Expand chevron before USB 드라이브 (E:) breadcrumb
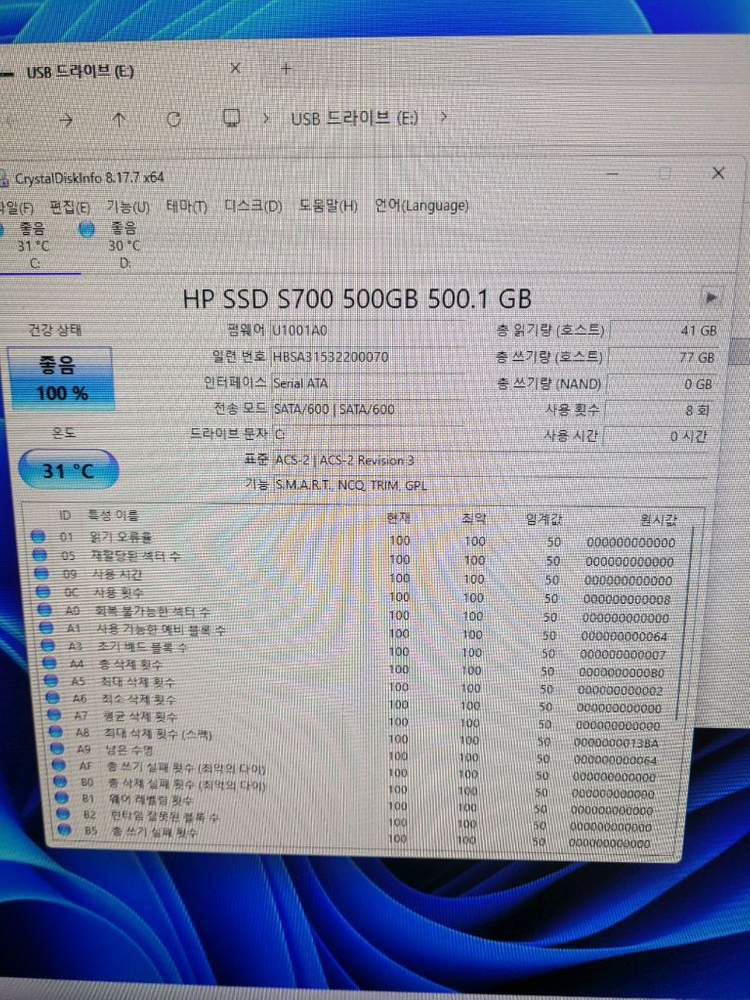Image resolution: width=750 pixels, height=1000 pixels. tap(267, 118)
